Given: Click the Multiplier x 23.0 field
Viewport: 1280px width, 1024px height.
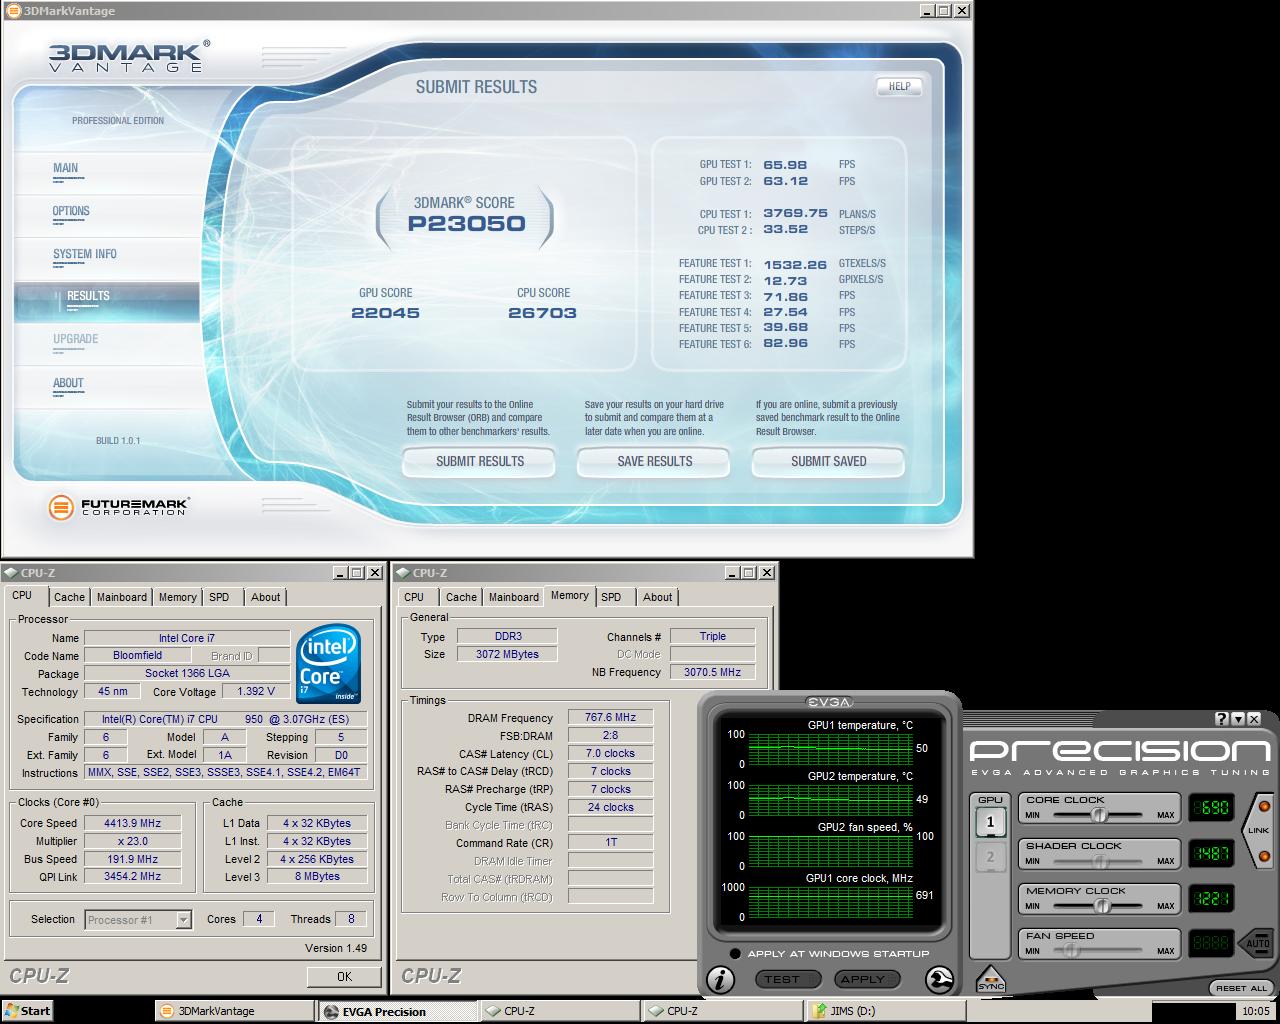Looking at the screenshot, I should 133,841.
